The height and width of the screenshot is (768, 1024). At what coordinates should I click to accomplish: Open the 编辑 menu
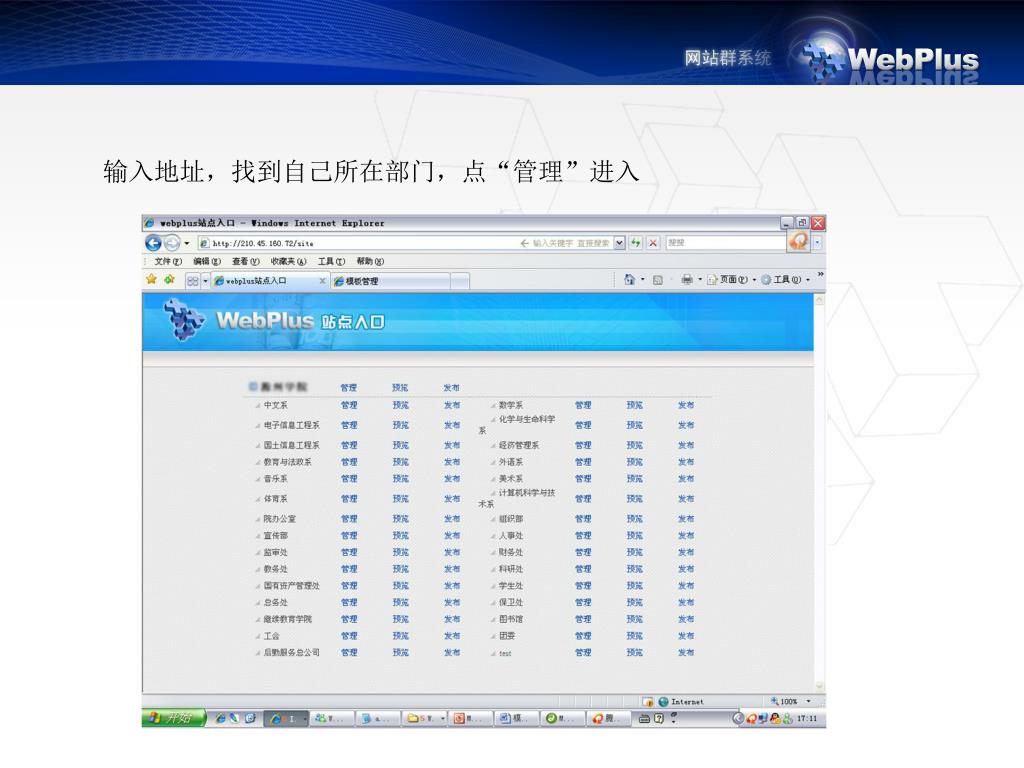point(207,261)
